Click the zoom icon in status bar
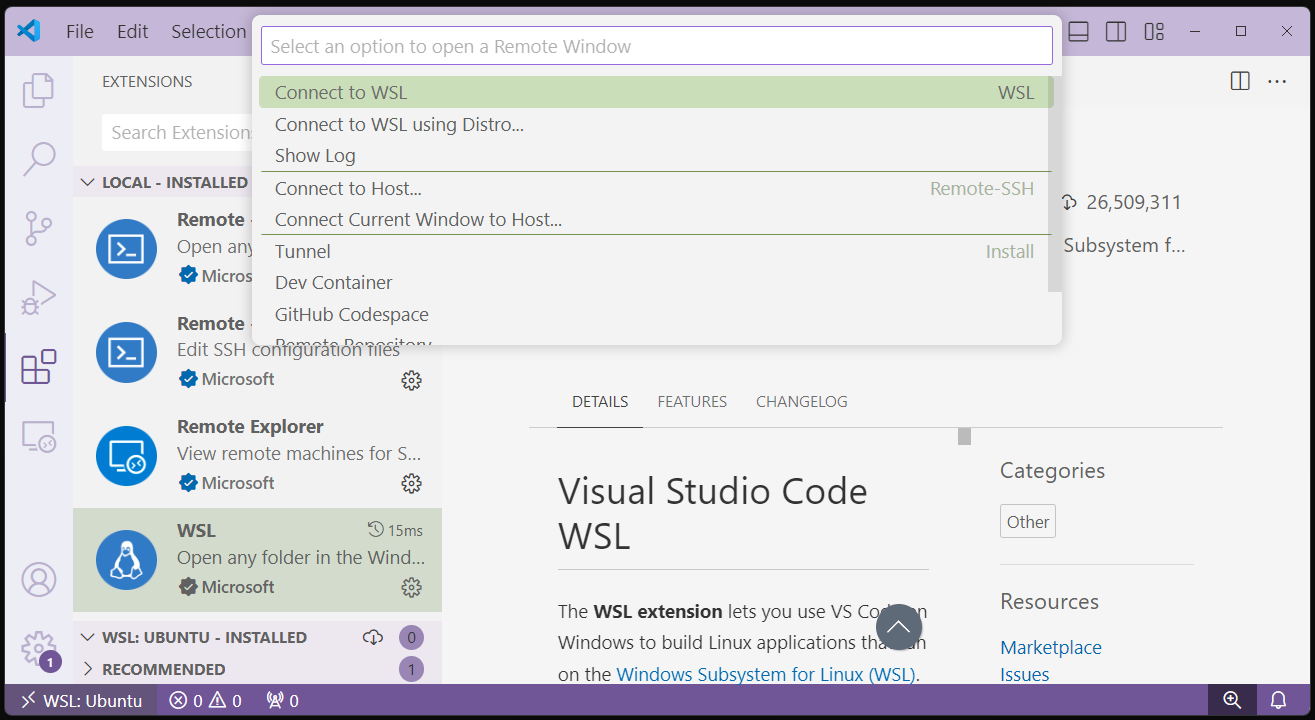Screen dimensions: 1315x720 1232,701
